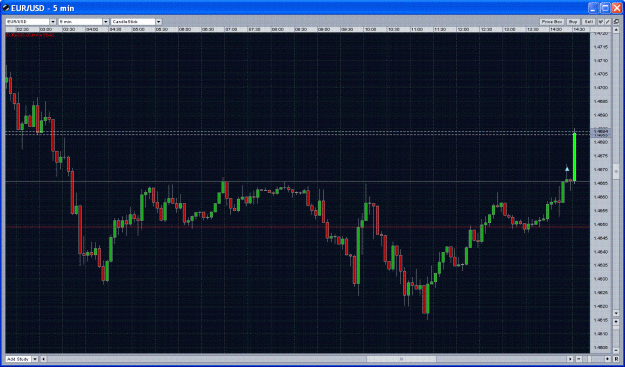Viewport: 625px width, 367px height.
Task: Click the Price Box button
Action: (x=552, y=22)
